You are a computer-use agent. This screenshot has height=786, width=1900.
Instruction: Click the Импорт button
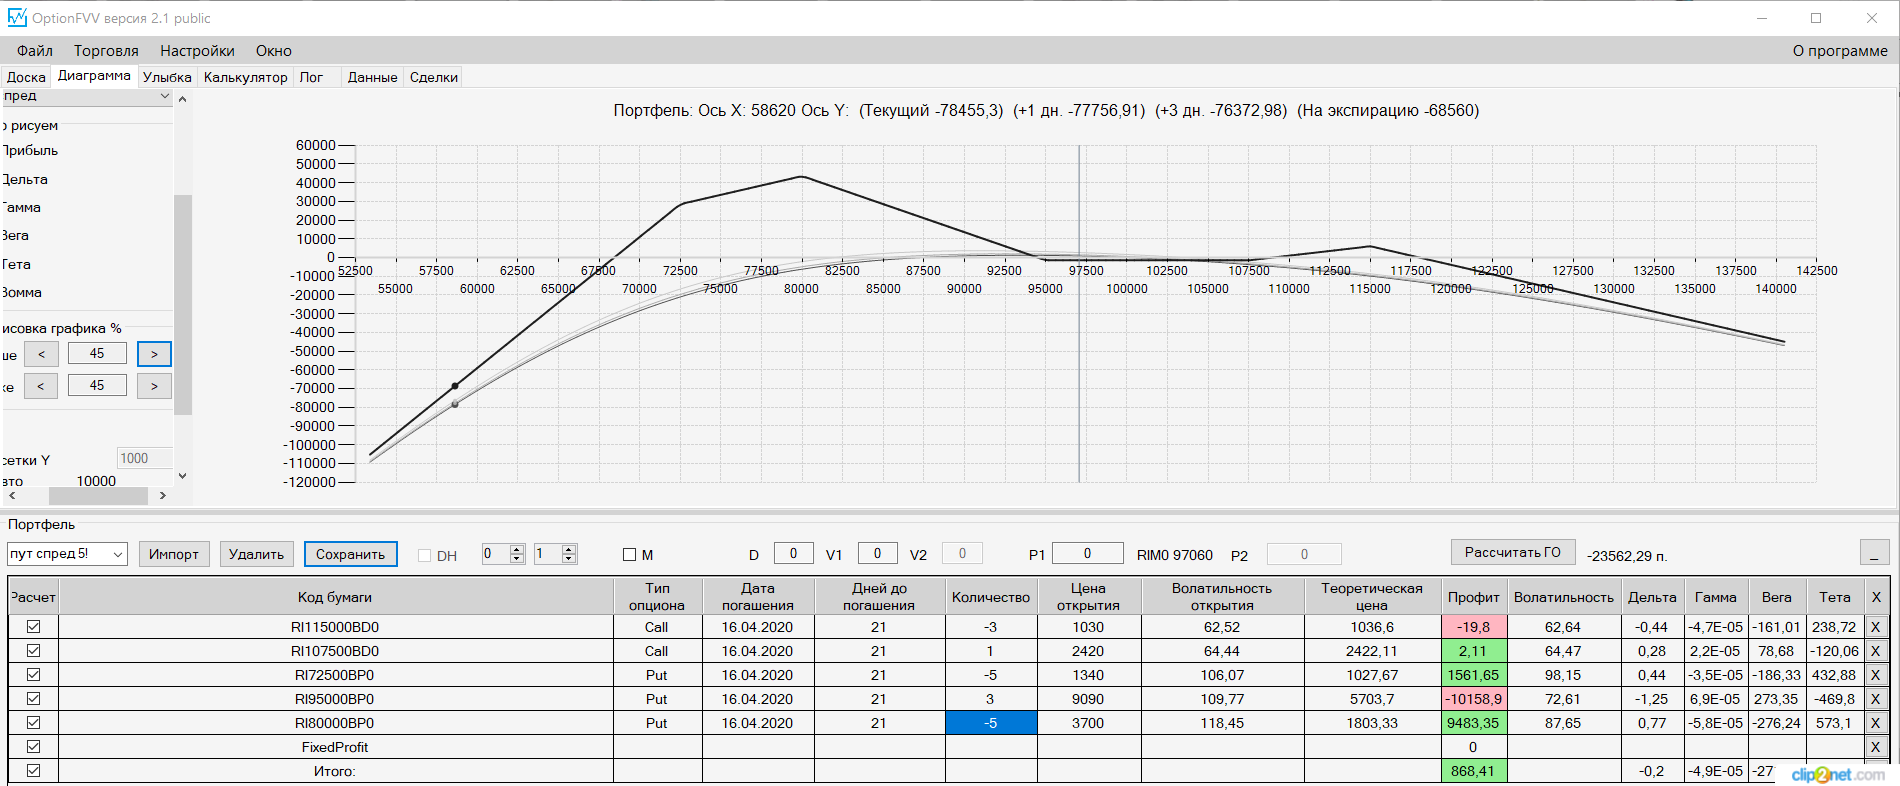174,554
